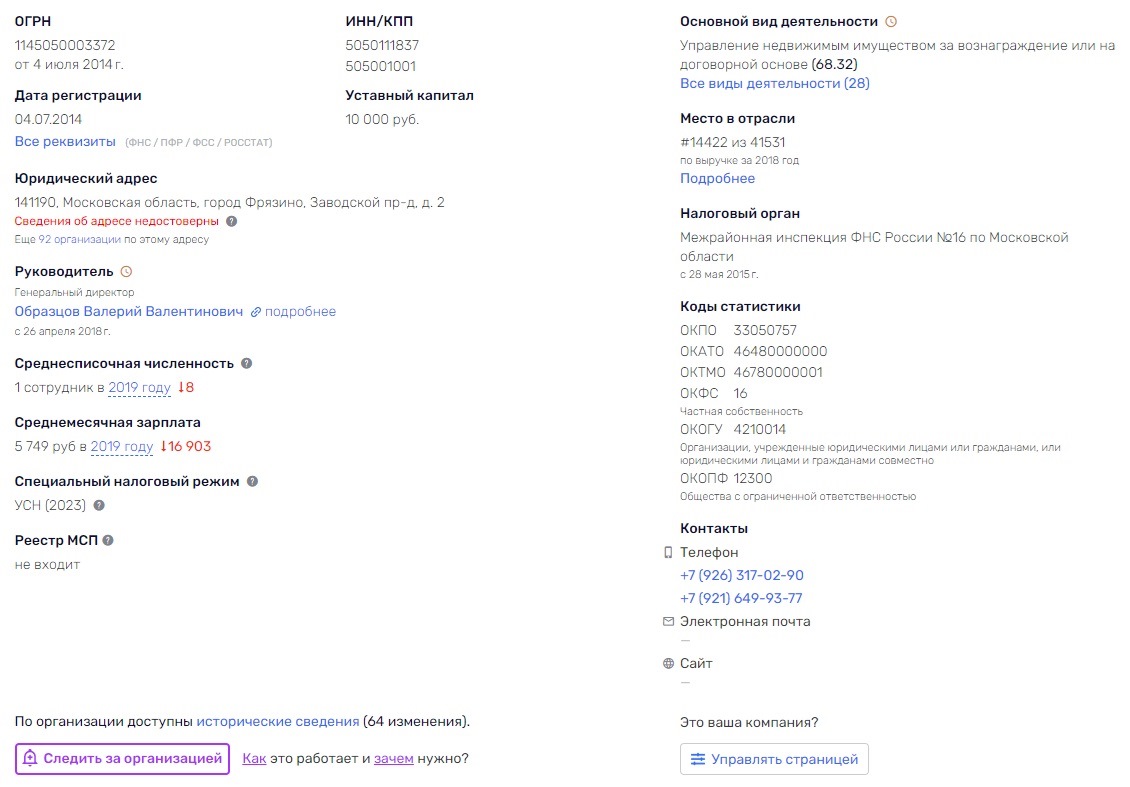
Task: Show Все виды деятельности (28)
Action: click(775, 83)
